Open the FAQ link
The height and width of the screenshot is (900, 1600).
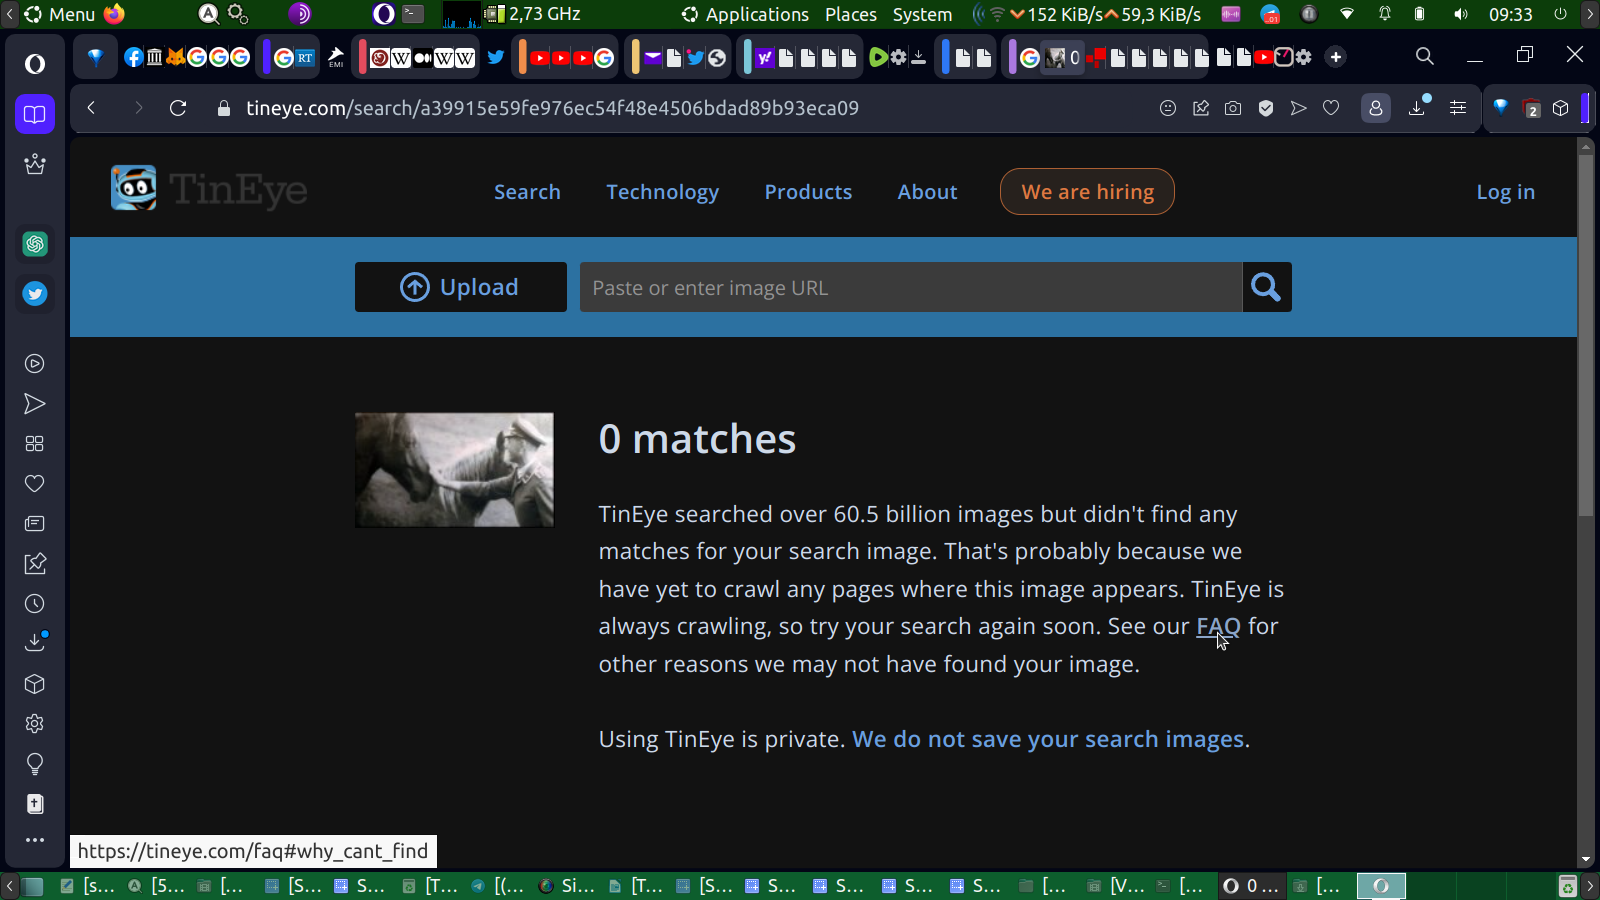click(x=1218, y=626)
